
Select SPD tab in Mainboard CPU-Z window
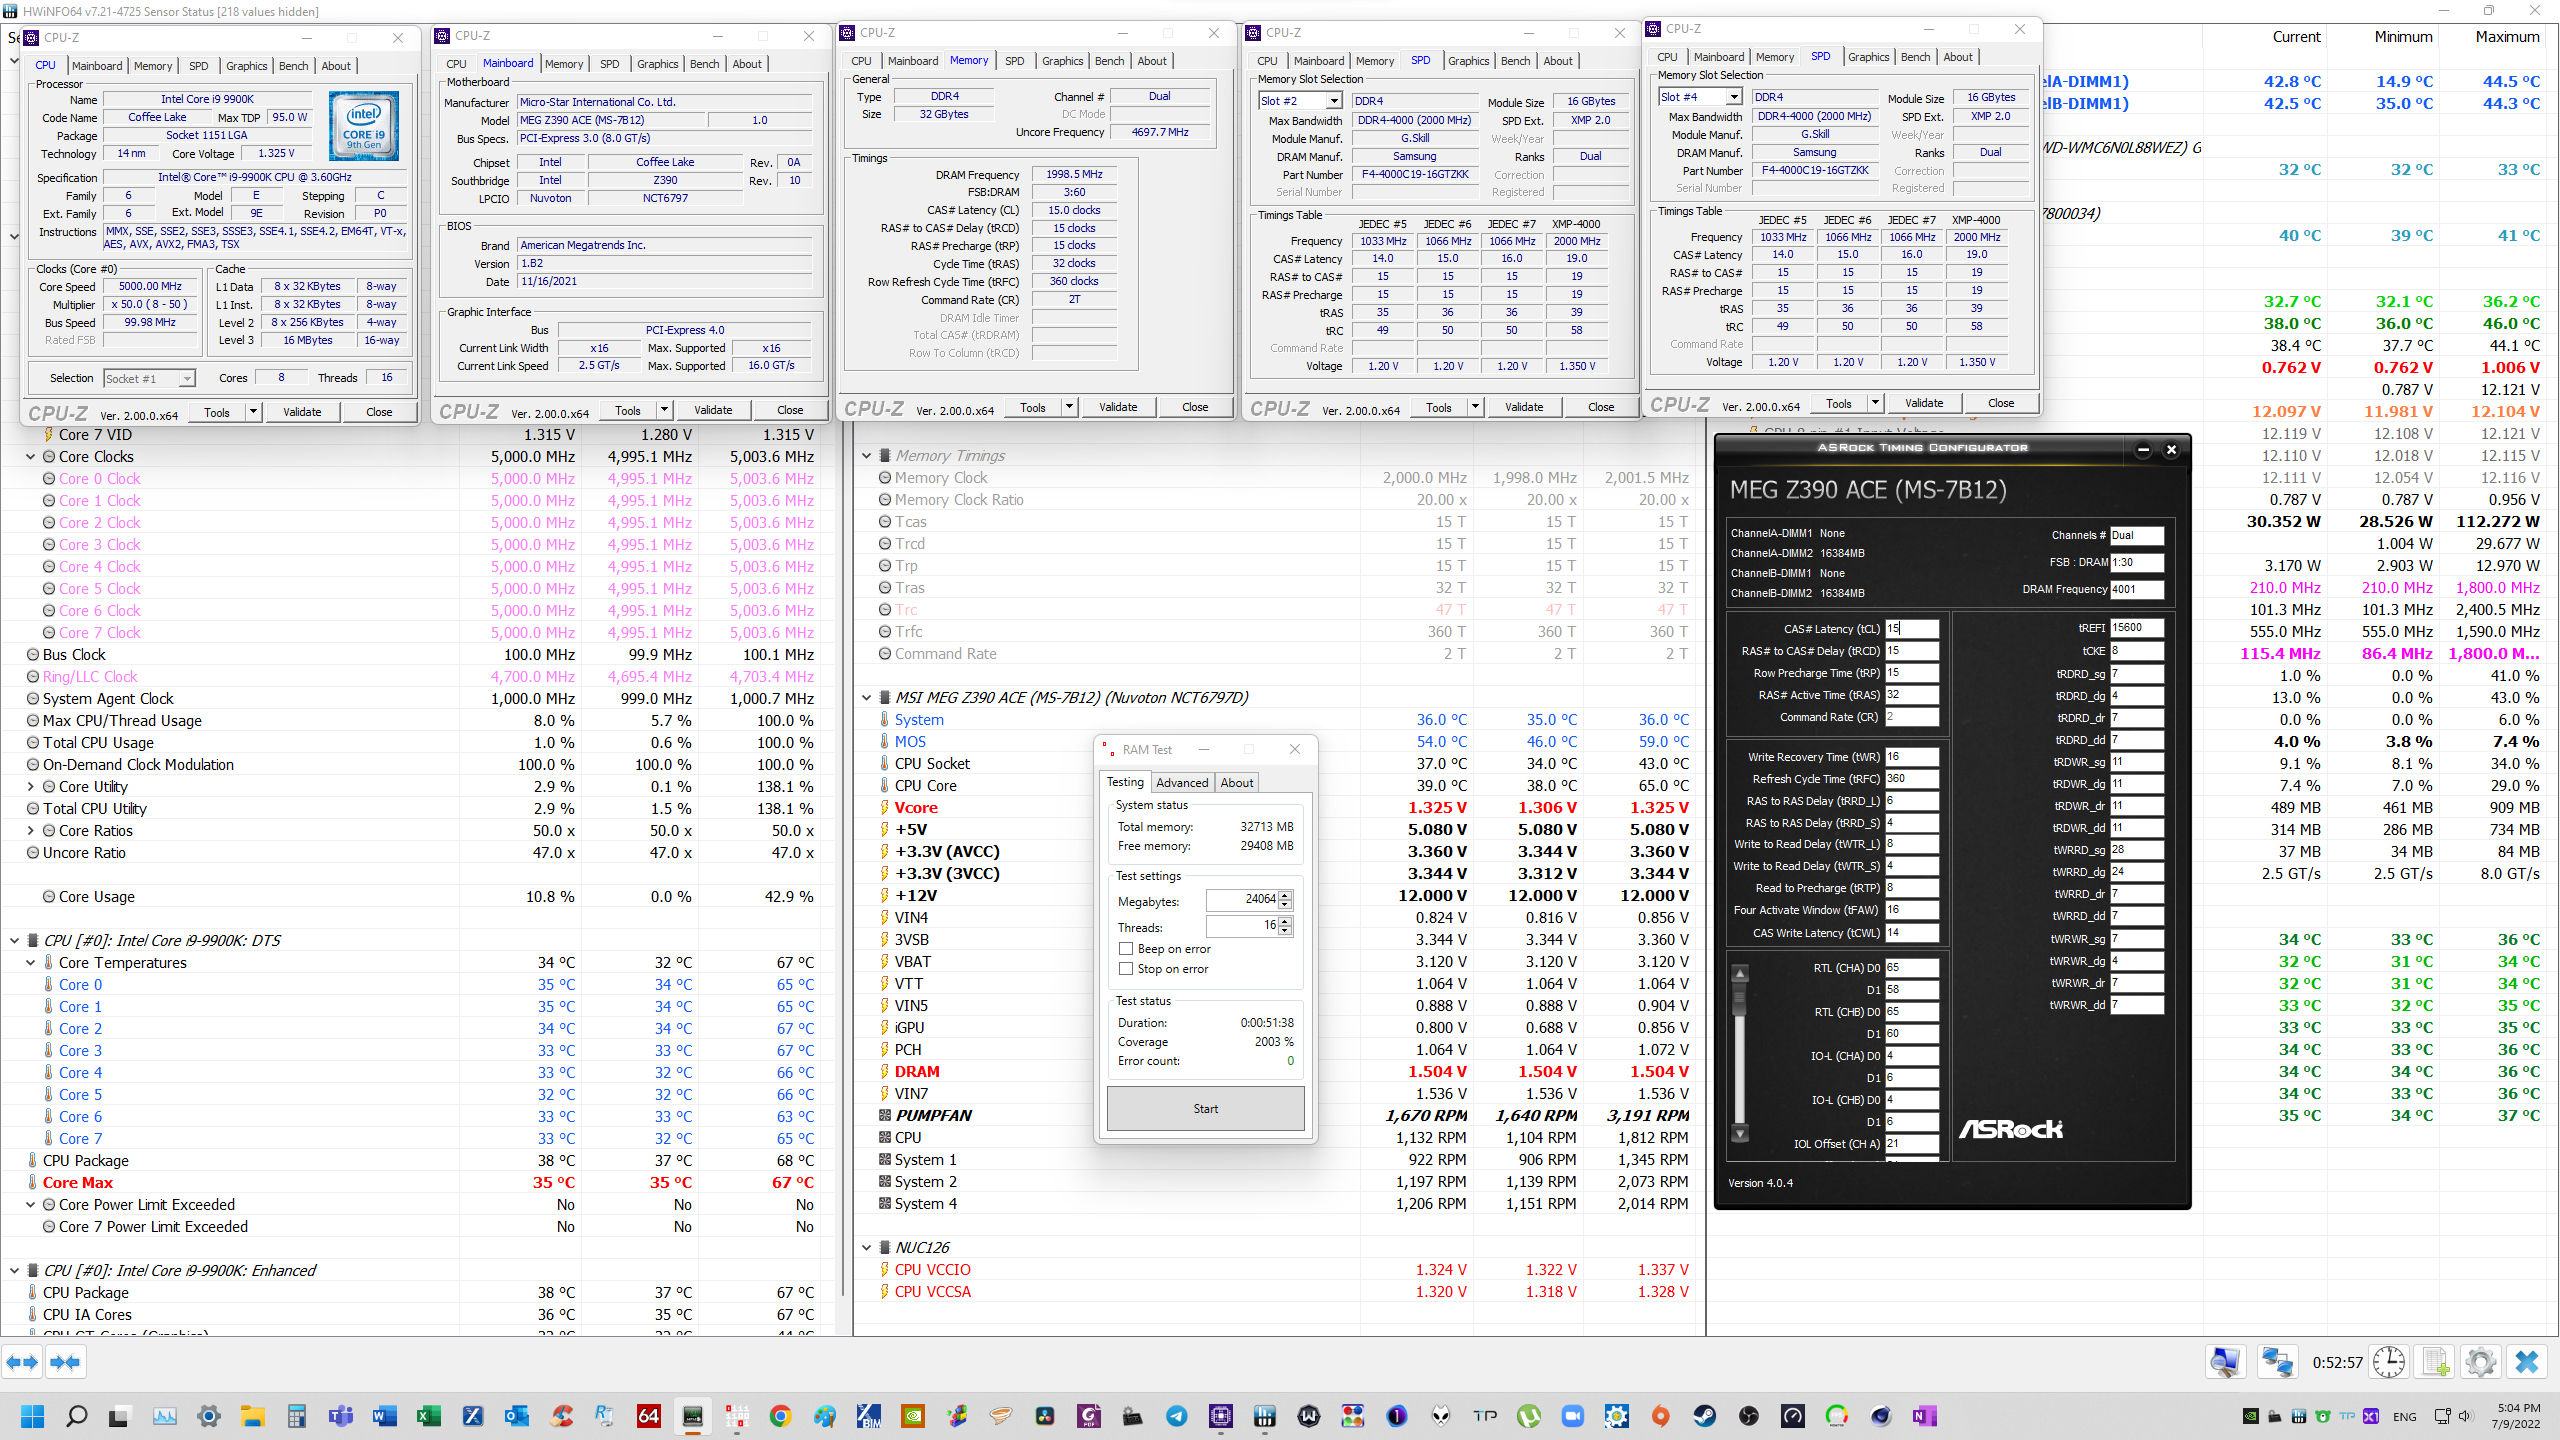tap(609, 64)
